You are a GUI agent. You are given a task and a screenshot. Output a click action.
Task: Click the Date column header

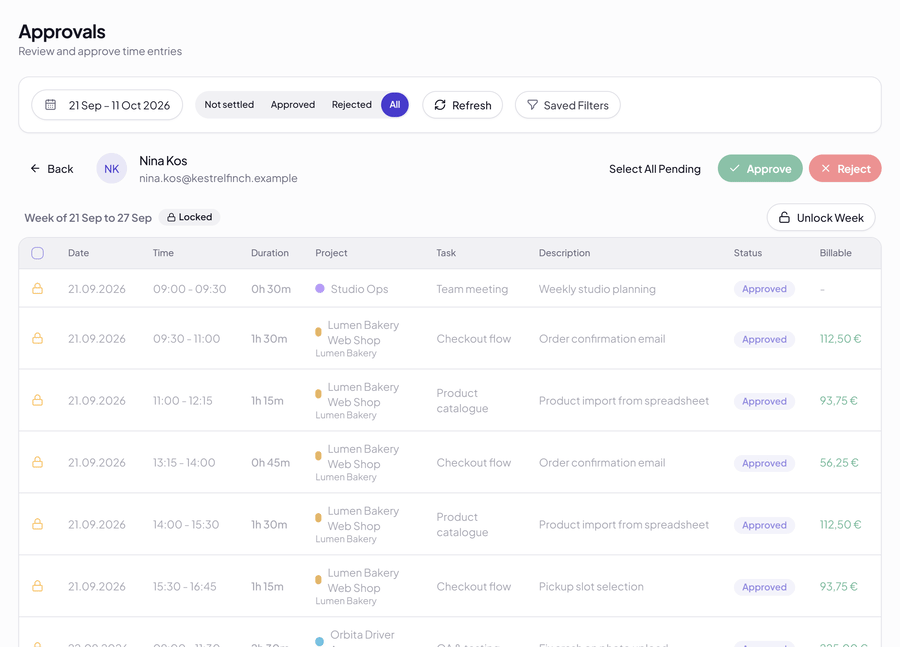click(x=79, y=253)
